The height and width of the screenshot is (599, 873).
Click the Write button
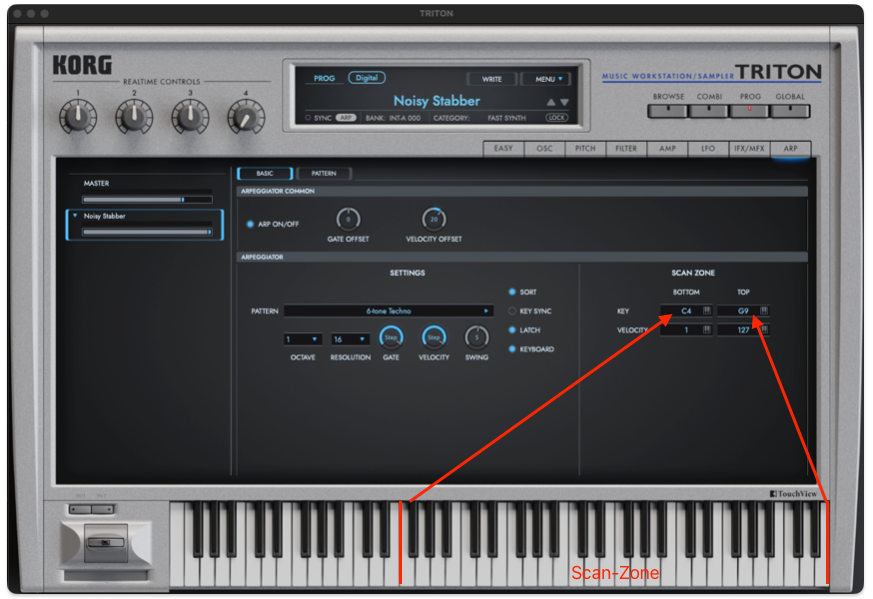coord(492,79)
